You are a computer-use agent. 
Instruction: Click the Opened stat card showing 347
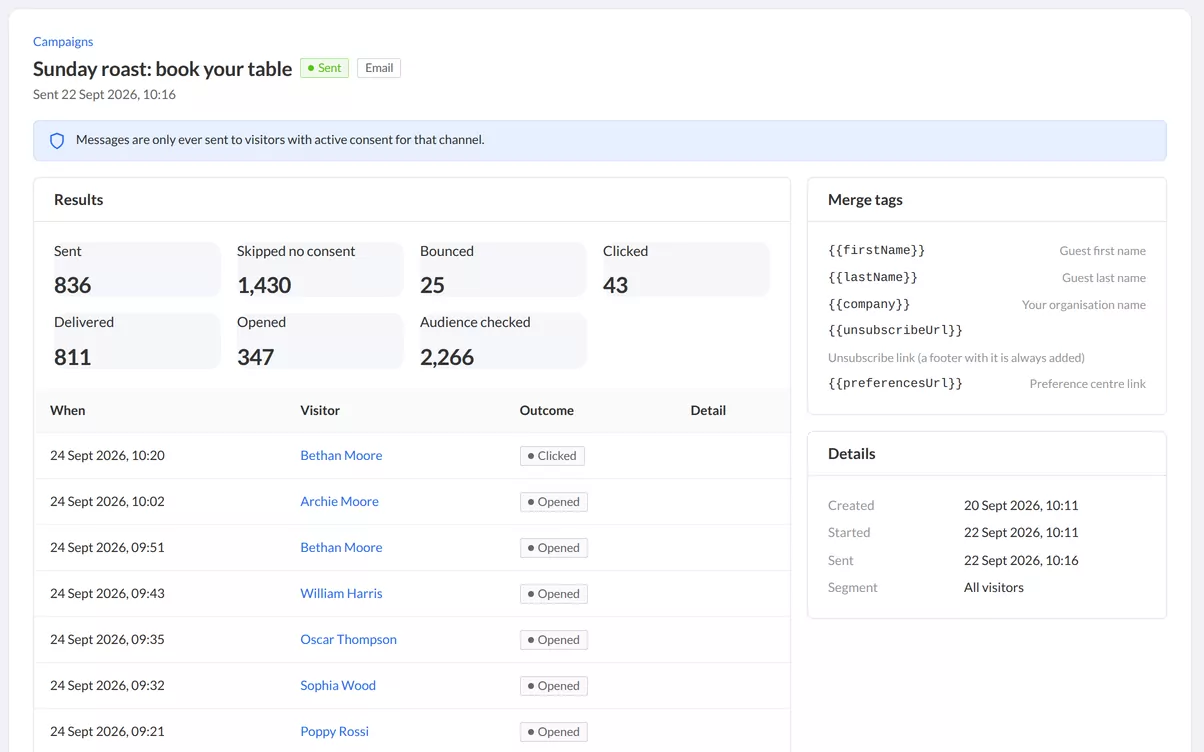pyautogui.click(x=319, y=341)
